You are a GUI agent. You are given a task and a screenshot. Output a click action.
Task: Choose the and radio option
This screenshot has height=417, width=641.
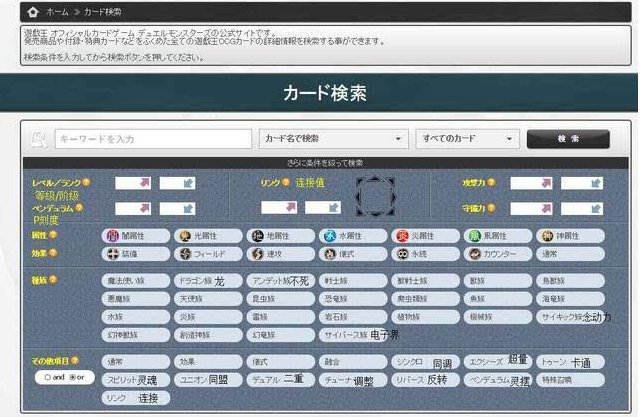pos(47,377)
